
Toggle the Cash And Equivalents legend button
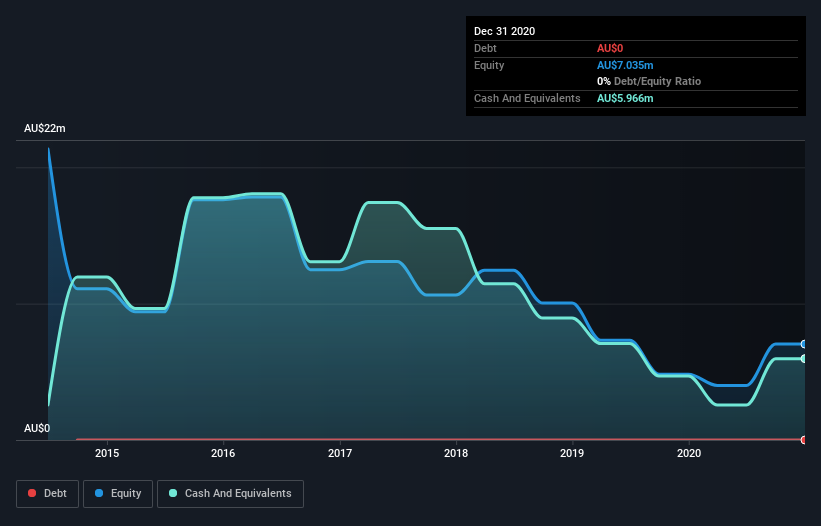[230, 494]
